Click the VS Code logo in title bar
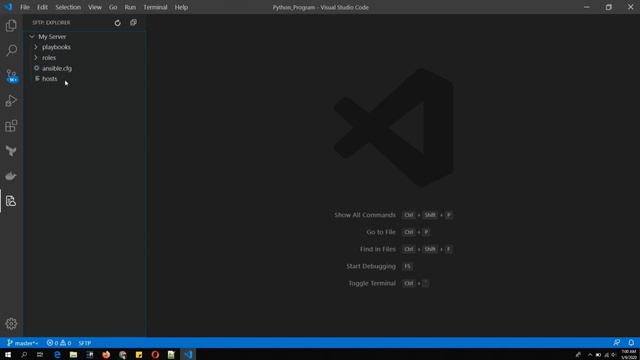The width and height of the screenshot is (640, 360). (x=8, y=7)
